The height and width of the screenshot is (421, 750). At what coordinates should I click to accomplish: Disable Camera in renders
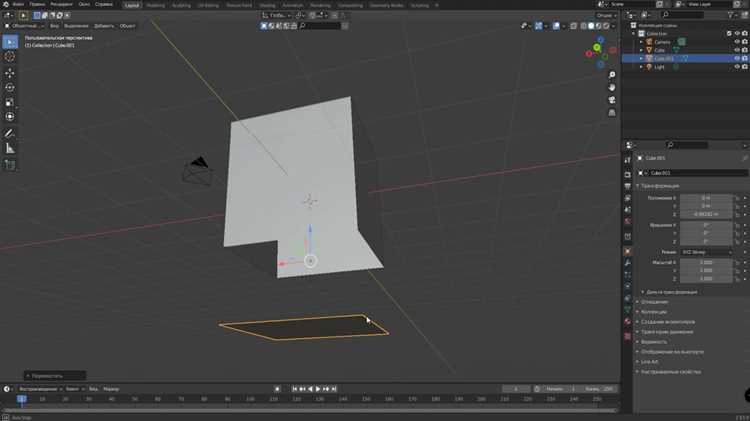click(x=745, y=42)
